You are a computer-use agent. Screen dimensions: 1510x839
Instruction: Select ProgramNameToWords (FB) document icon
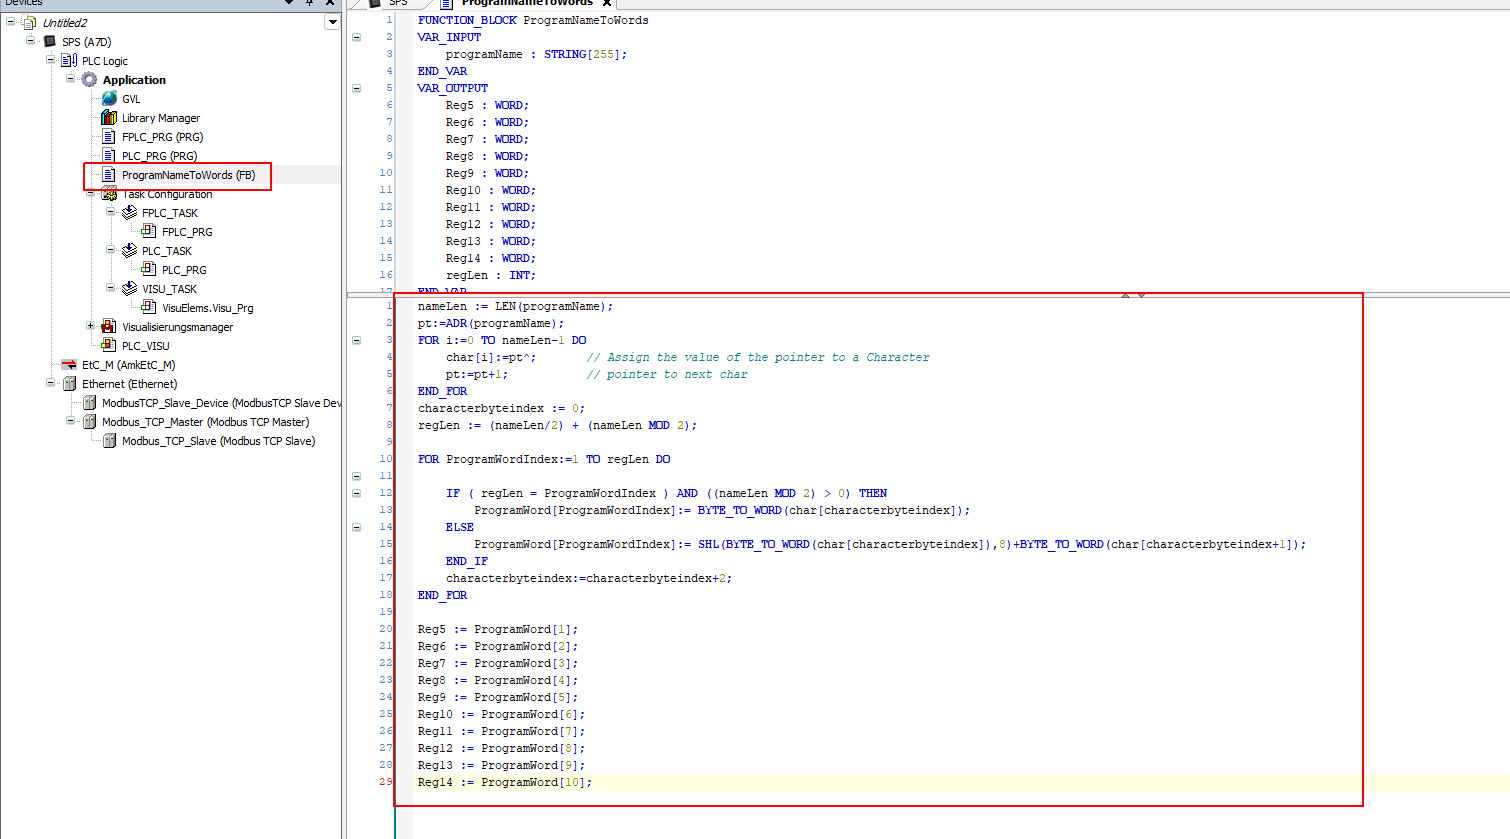point(109,175)
